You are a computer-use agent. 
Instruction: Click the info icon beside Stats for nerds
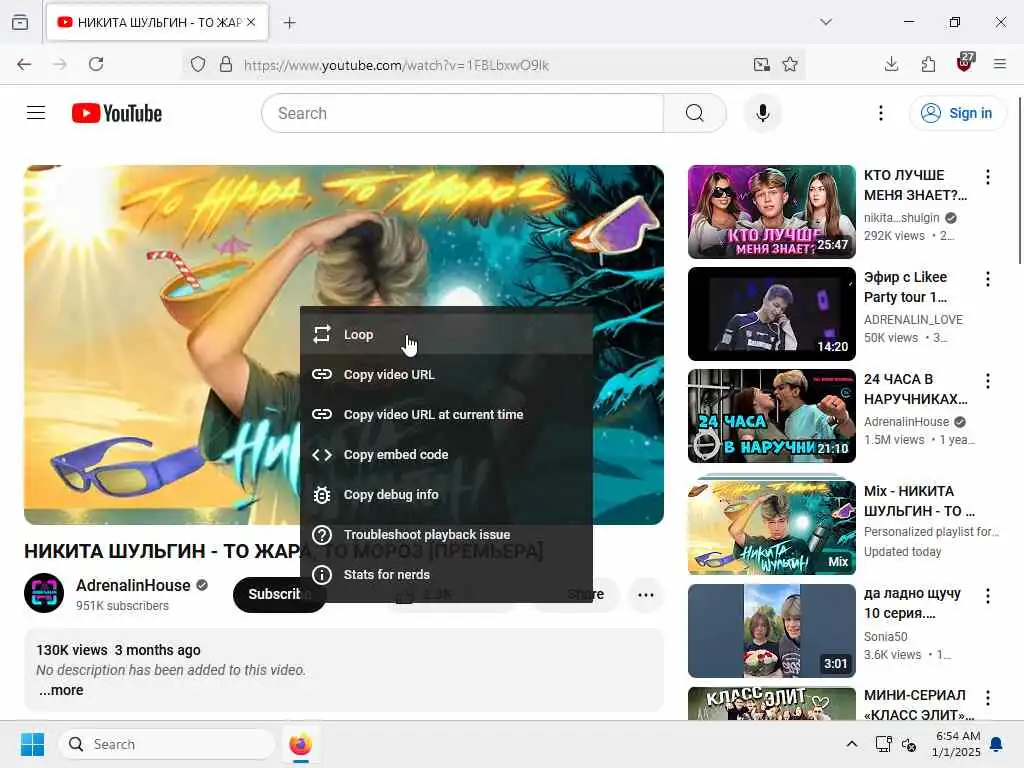coord(322,575)
